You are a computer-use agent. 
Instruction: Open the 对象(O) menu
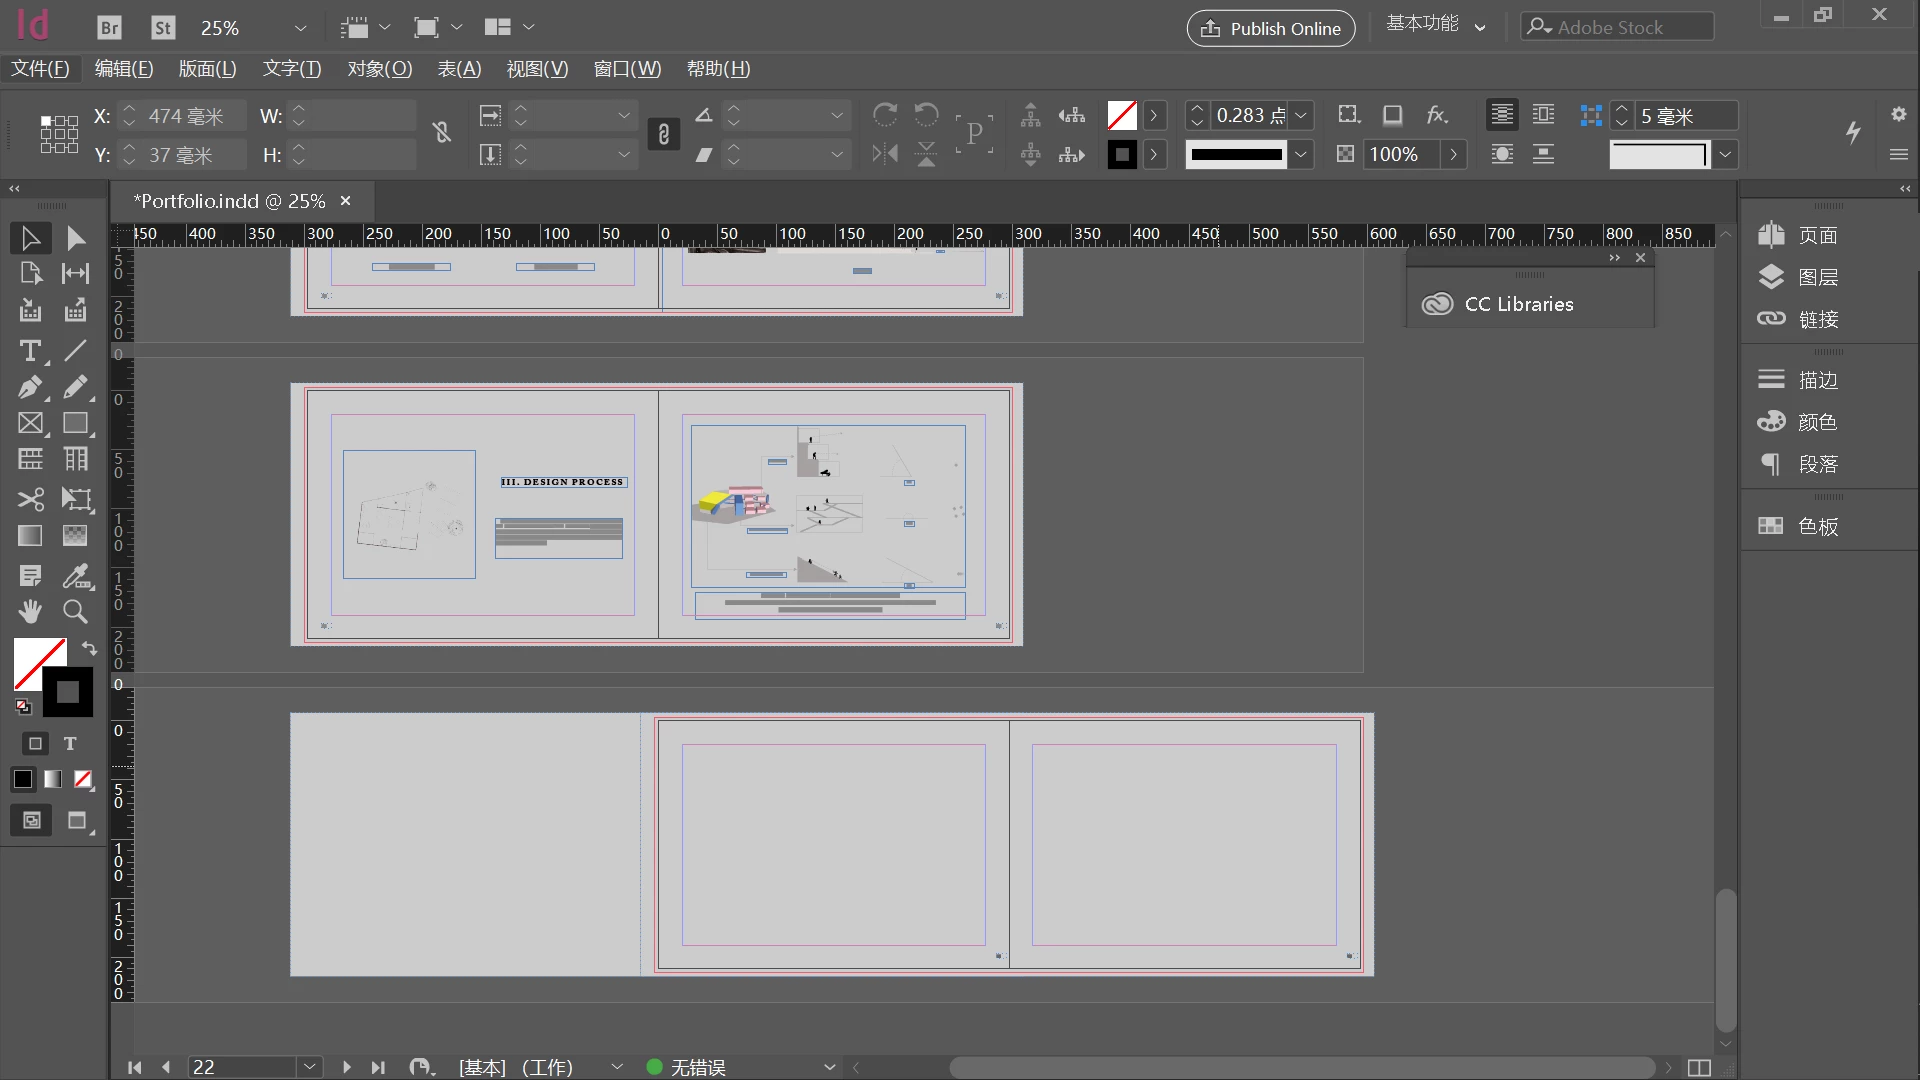[379, 69]
